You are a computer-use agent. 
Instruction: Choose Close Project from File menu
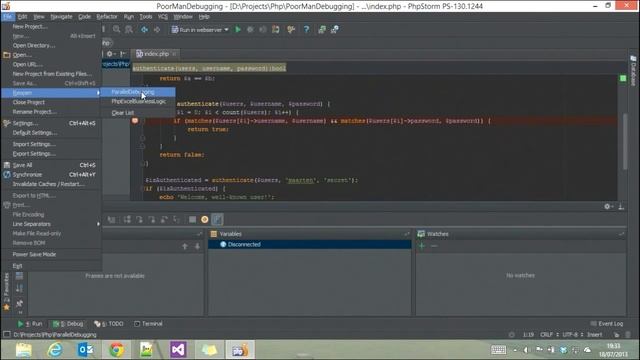coord(51,102)
